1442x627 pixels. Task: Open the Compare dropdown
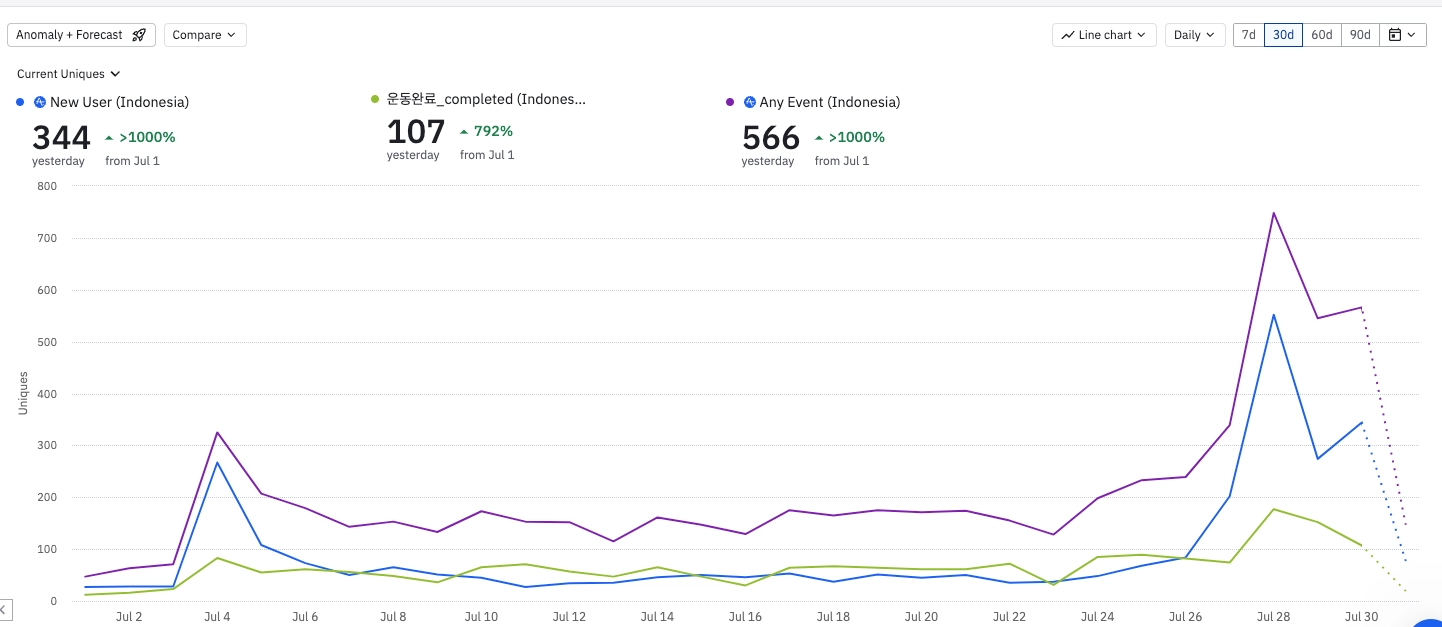[x=205, y=35]
